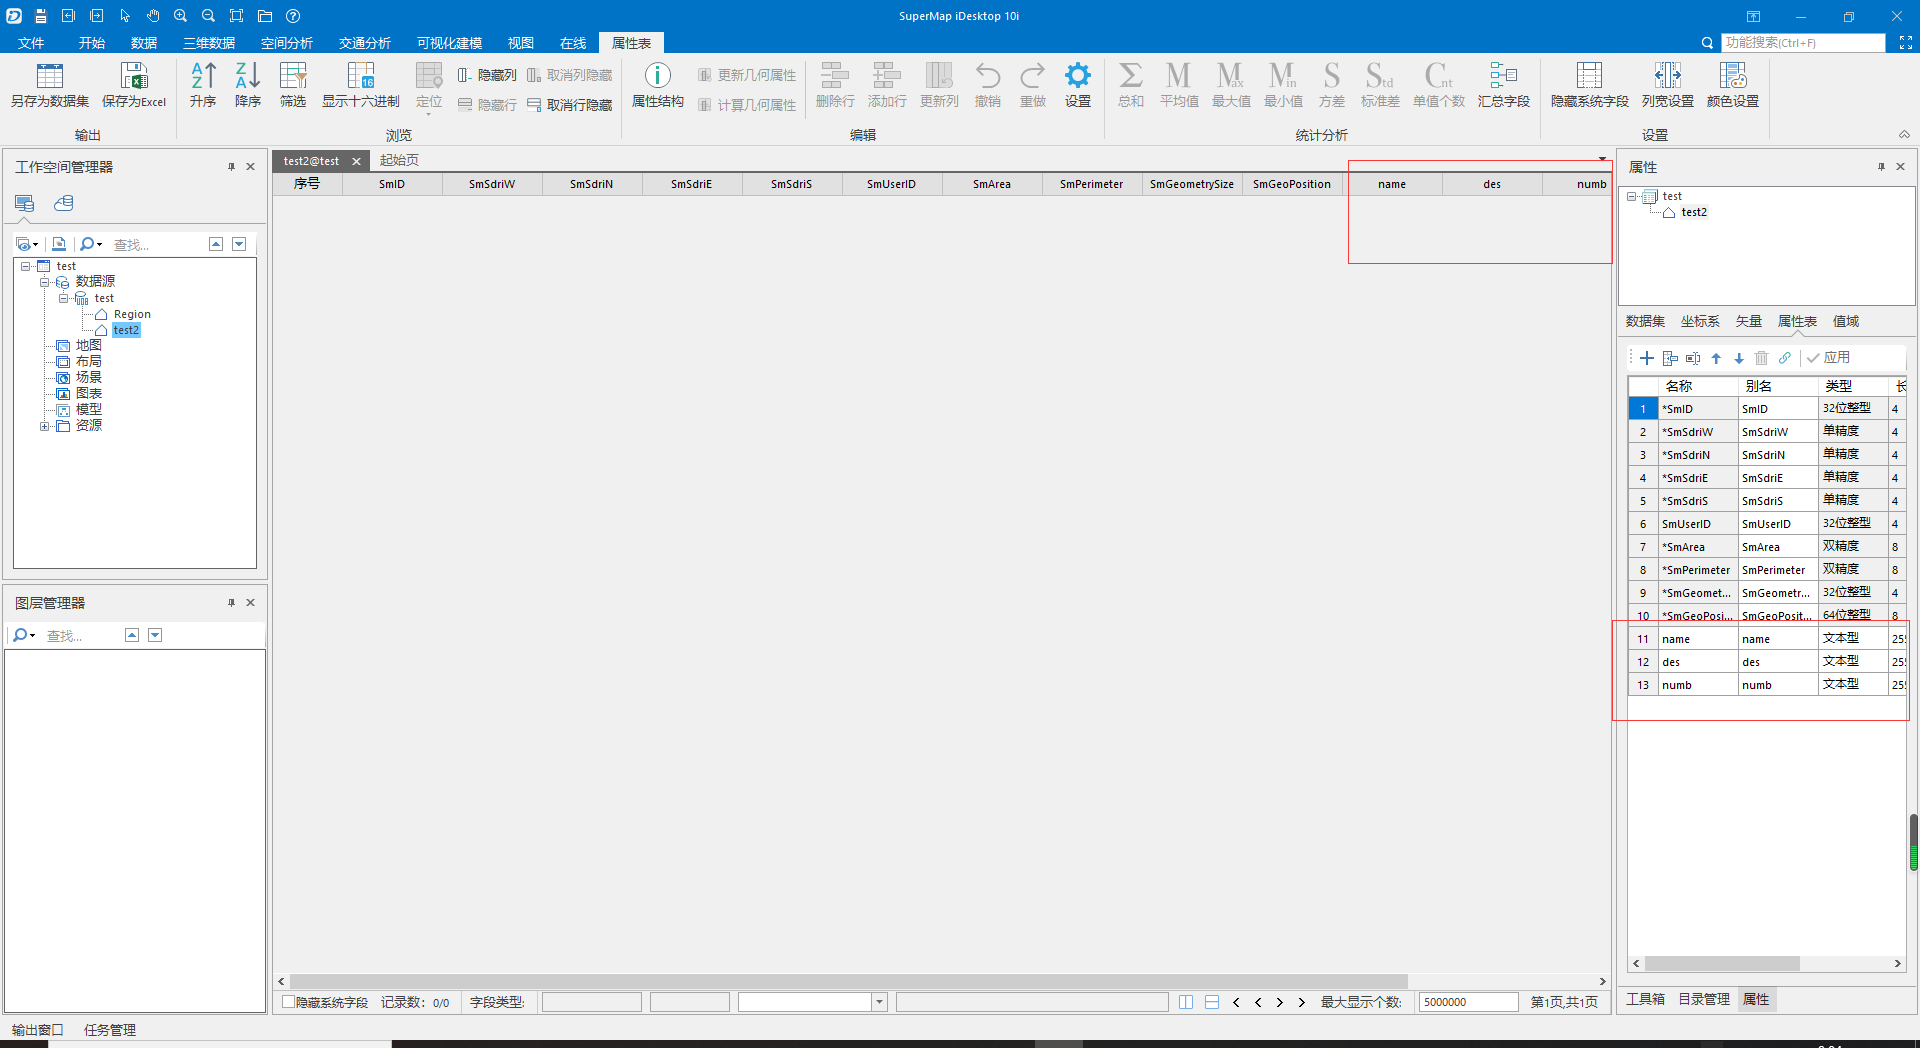Move field up with blue up arrow
The width and height of the screenshot is (1920, 1048).
pyautogui.click(x=1716, y=358)
